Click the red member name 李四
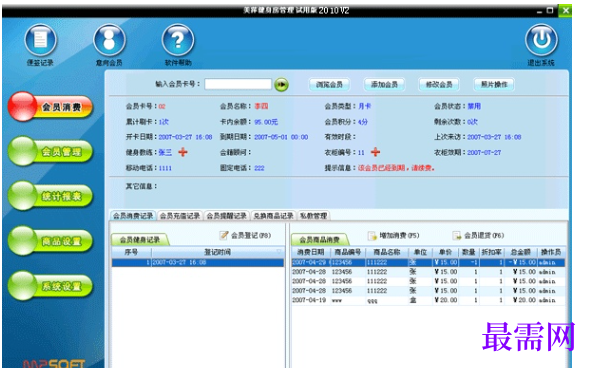Screen dimensions: 594x368 point(261,106)
